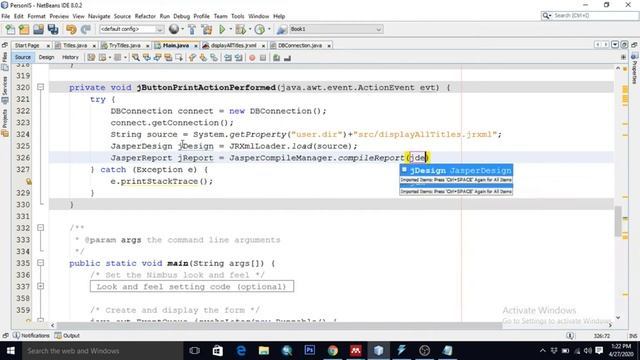Click the New Project toolbar icon
Image resolution: width=640 pixels, height=360 pixels.
pyautogui.click(x=24, y=29)
